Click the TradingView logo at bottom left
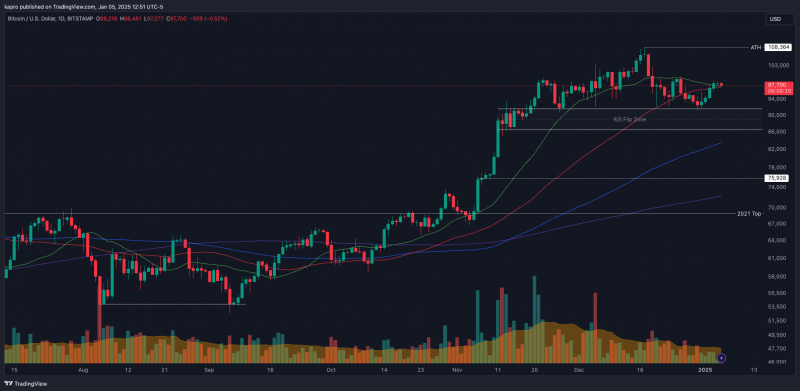This screenshot has width=800, height=391. pyautogui.click(x=16, y=383)
